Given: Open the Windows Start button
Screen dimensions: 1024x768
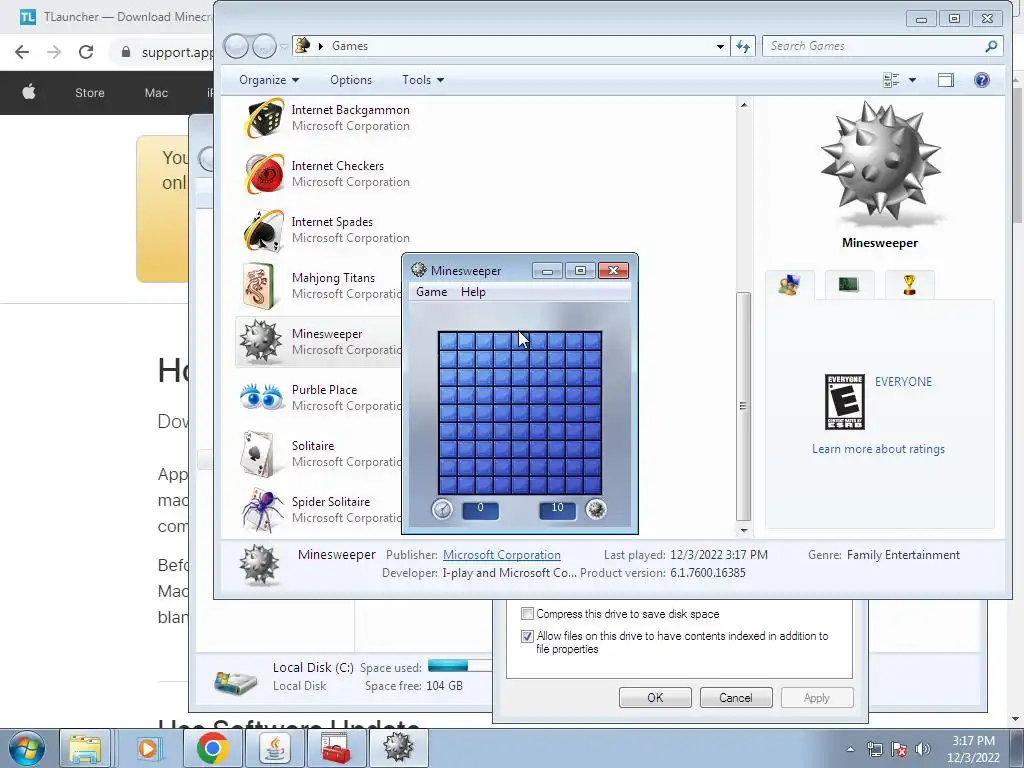Looking at the screenshot, I should point(26,748).
